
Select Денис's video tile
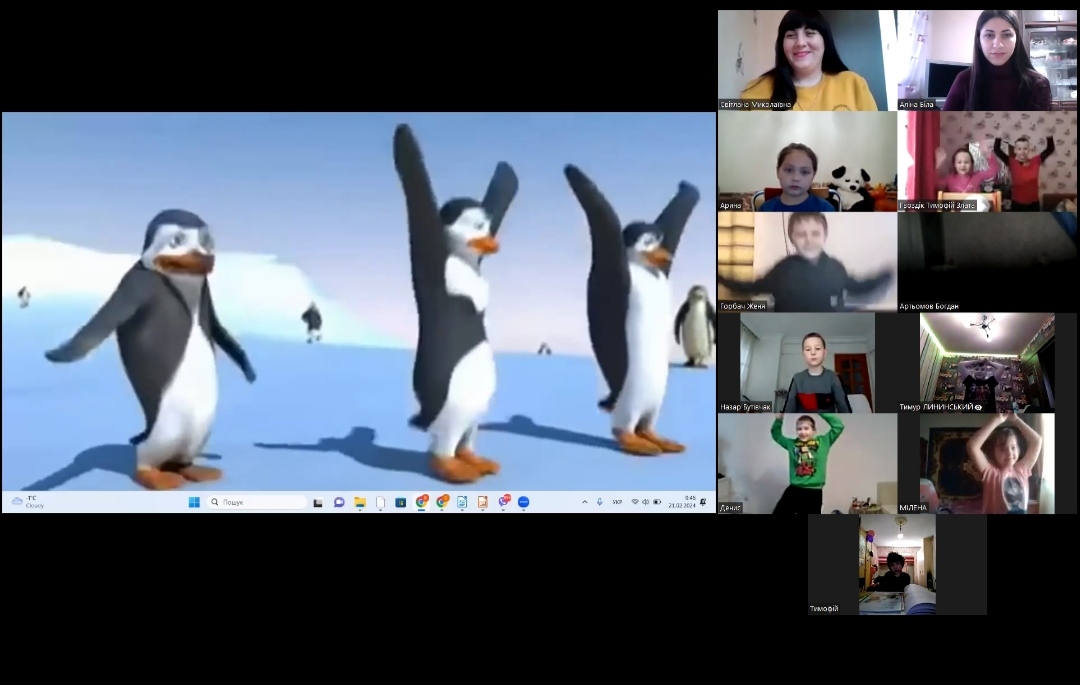[807, 463]
